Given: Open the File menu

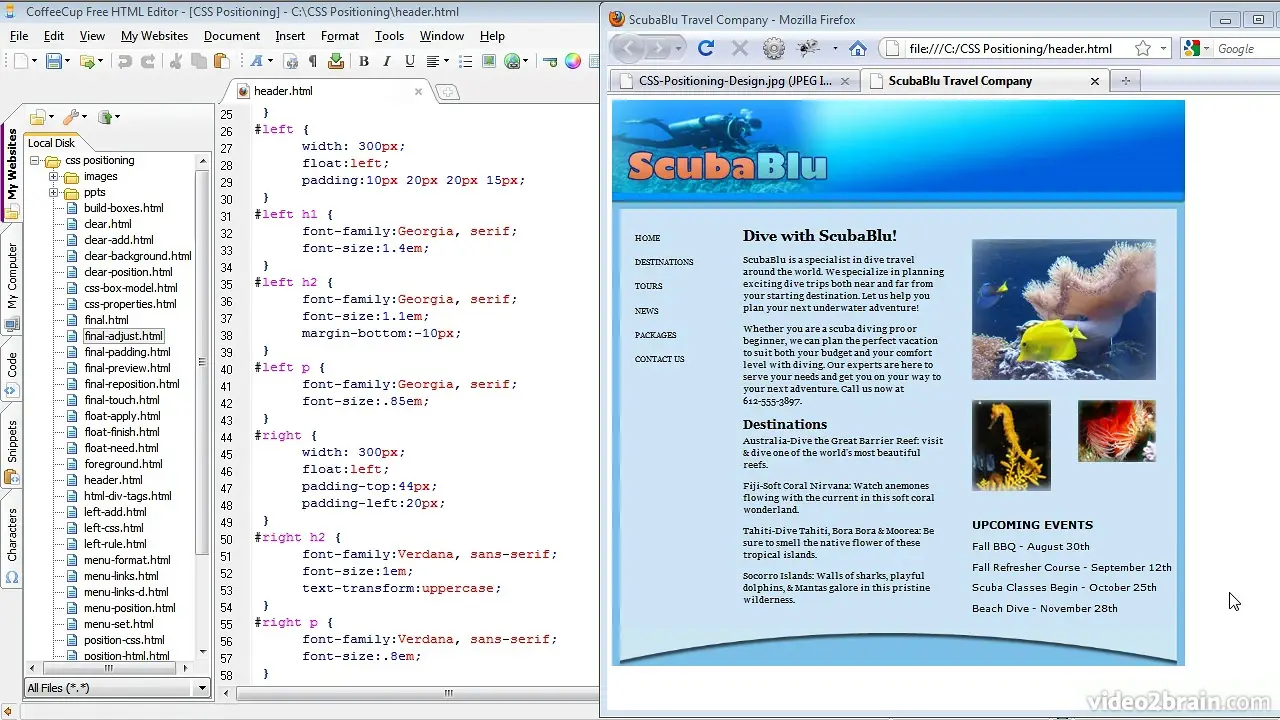Looking at the screenshot, I should click(19, 36).
